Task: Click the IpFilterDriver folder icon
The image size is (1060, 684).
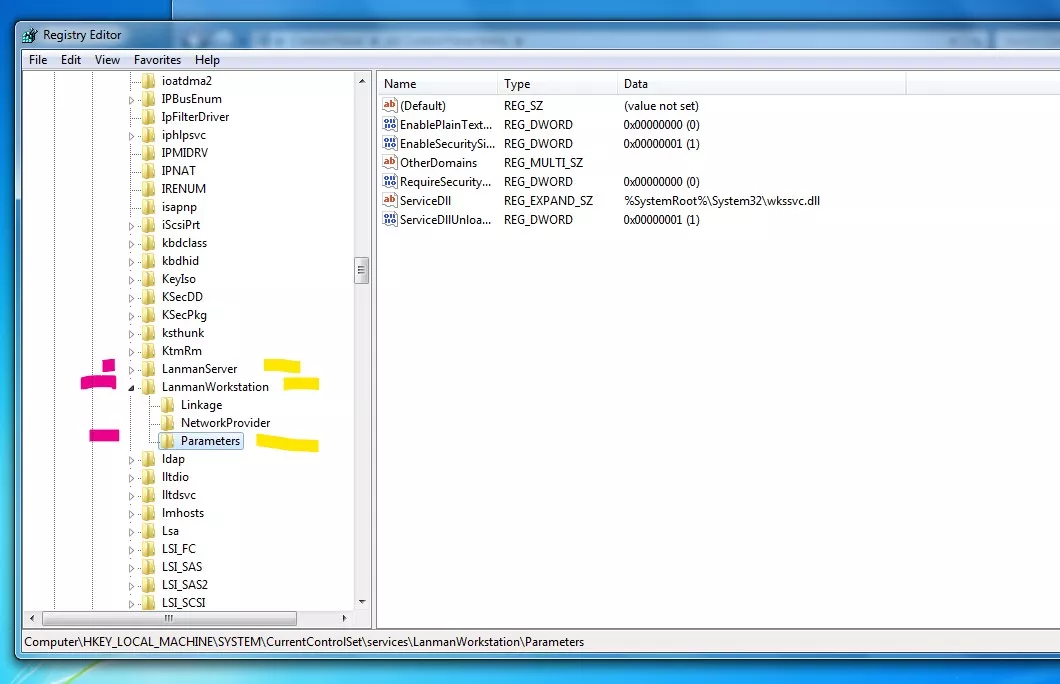Action: point(148,117)
